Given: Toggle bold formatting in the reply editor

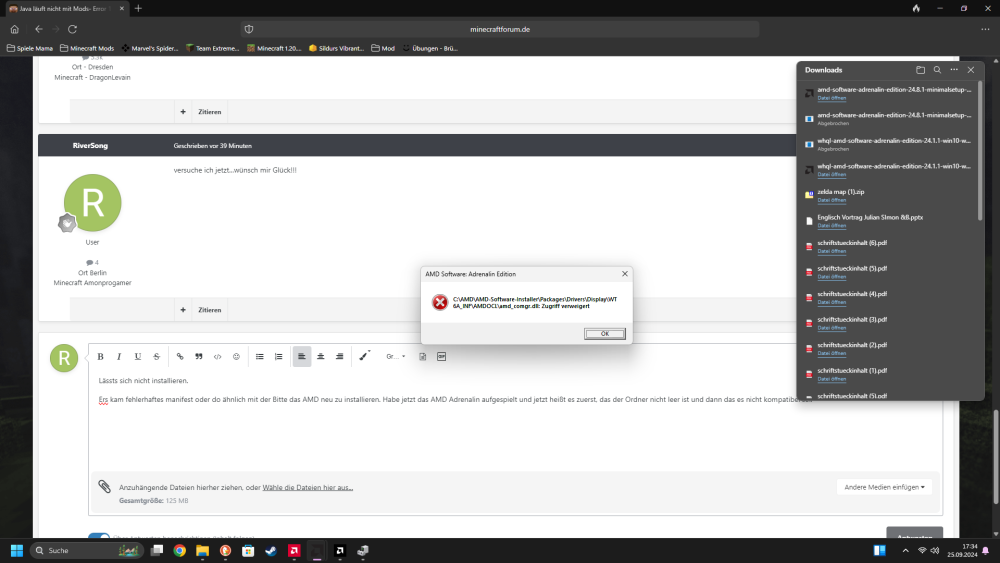Looking at the screenshot, I should [x=100, y=356].
